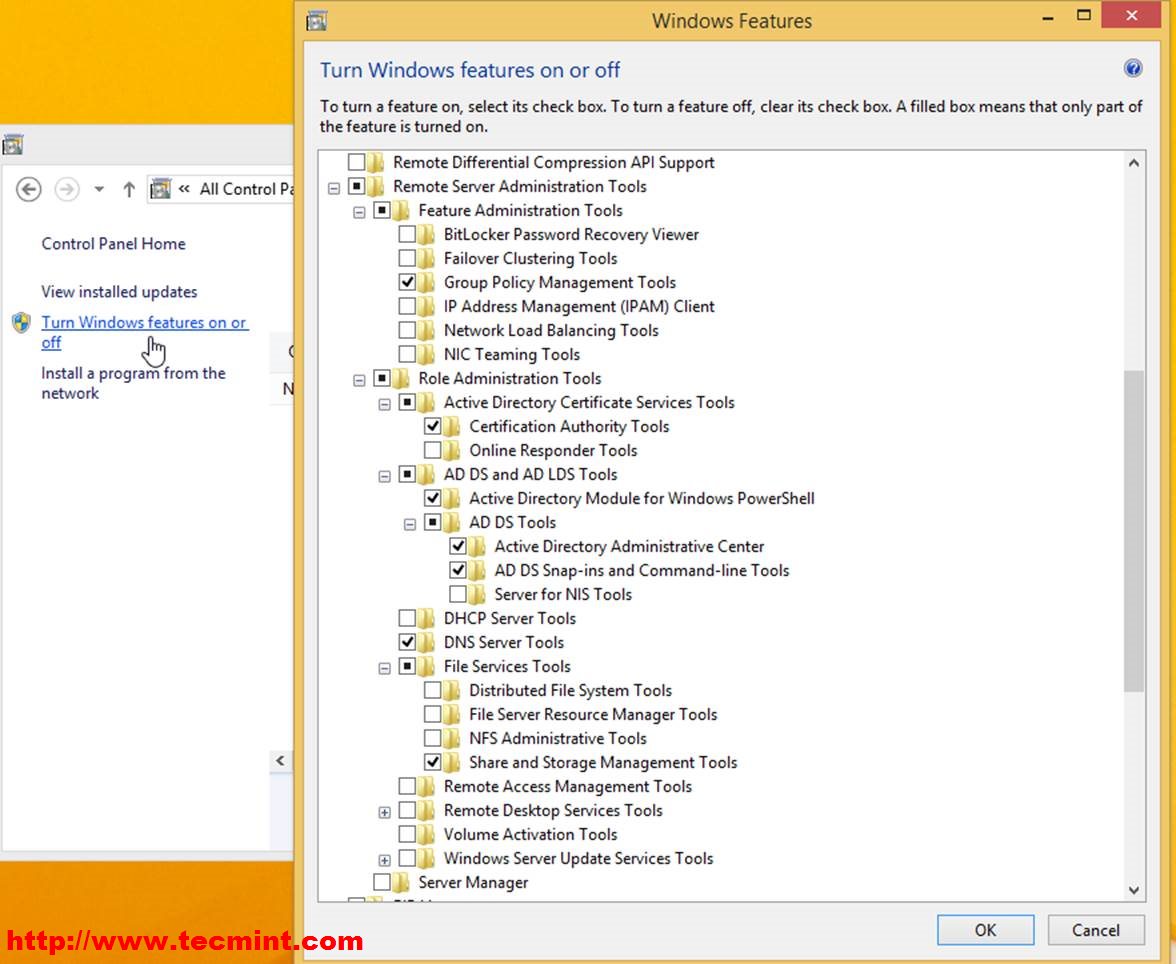The image size is (1176, 964).
Task: Check the DHCP Server Tools checkbox
Action: tap(407, 618)
